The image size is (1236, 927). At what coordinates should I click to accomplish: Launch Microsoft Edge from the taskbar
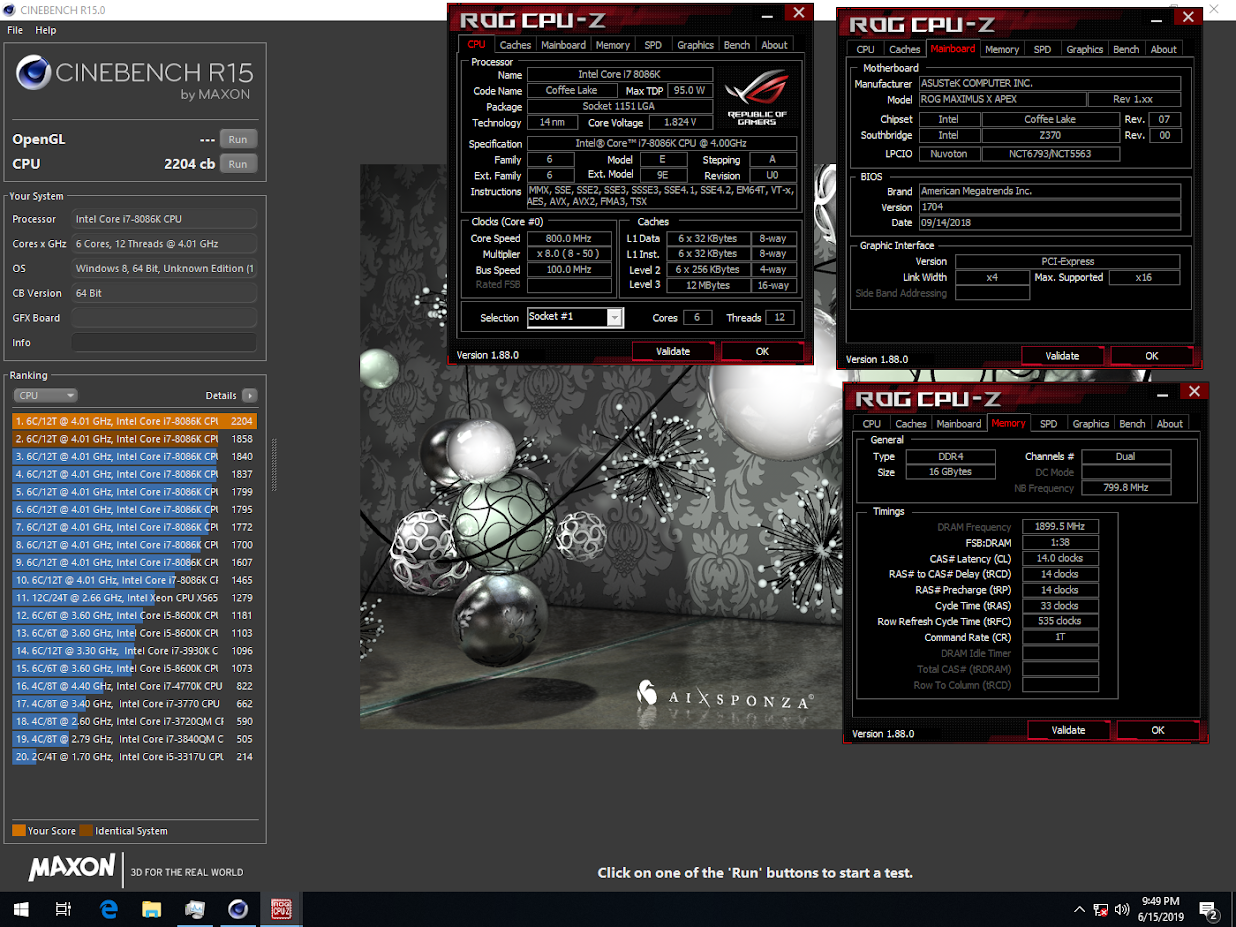[x=108, y=909]
